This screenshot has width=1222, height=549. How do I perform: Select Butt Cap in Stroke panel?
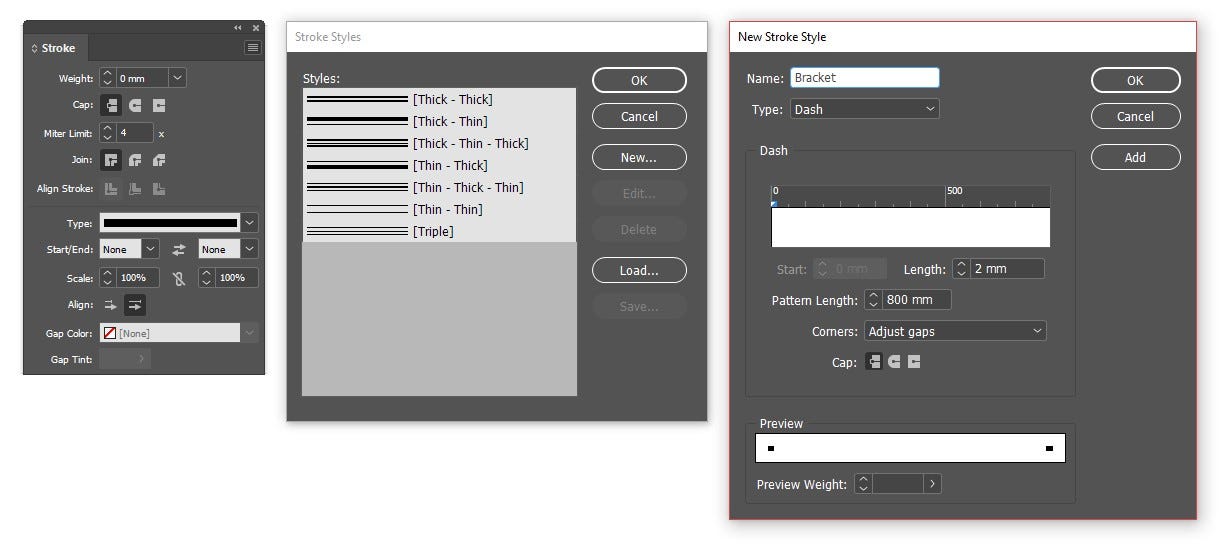point(111,105)
